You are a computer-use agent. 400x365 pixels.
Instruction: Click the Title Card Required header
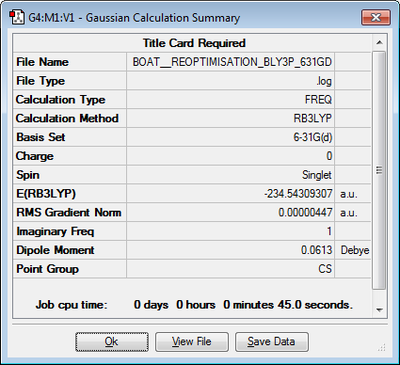click(x=194, y=43)
